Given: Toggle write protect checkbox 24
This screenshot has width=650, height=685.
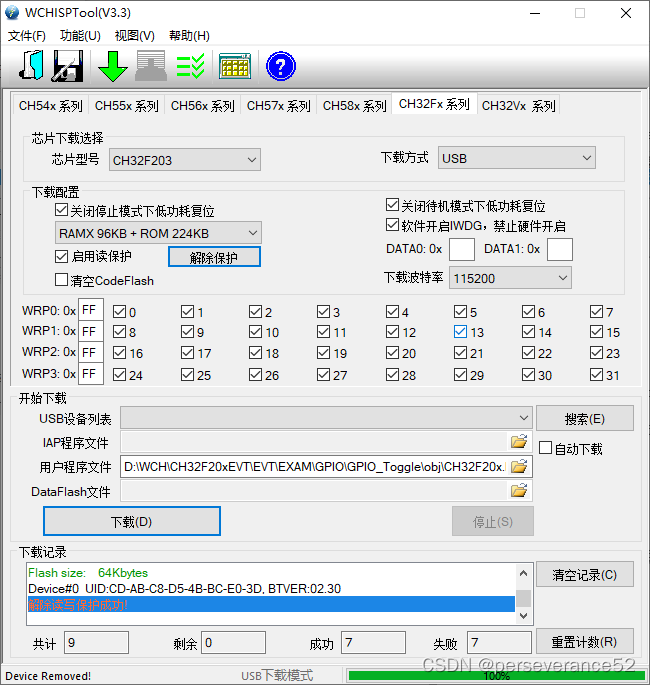Looking at the screenshot, I should pos(119,374).
